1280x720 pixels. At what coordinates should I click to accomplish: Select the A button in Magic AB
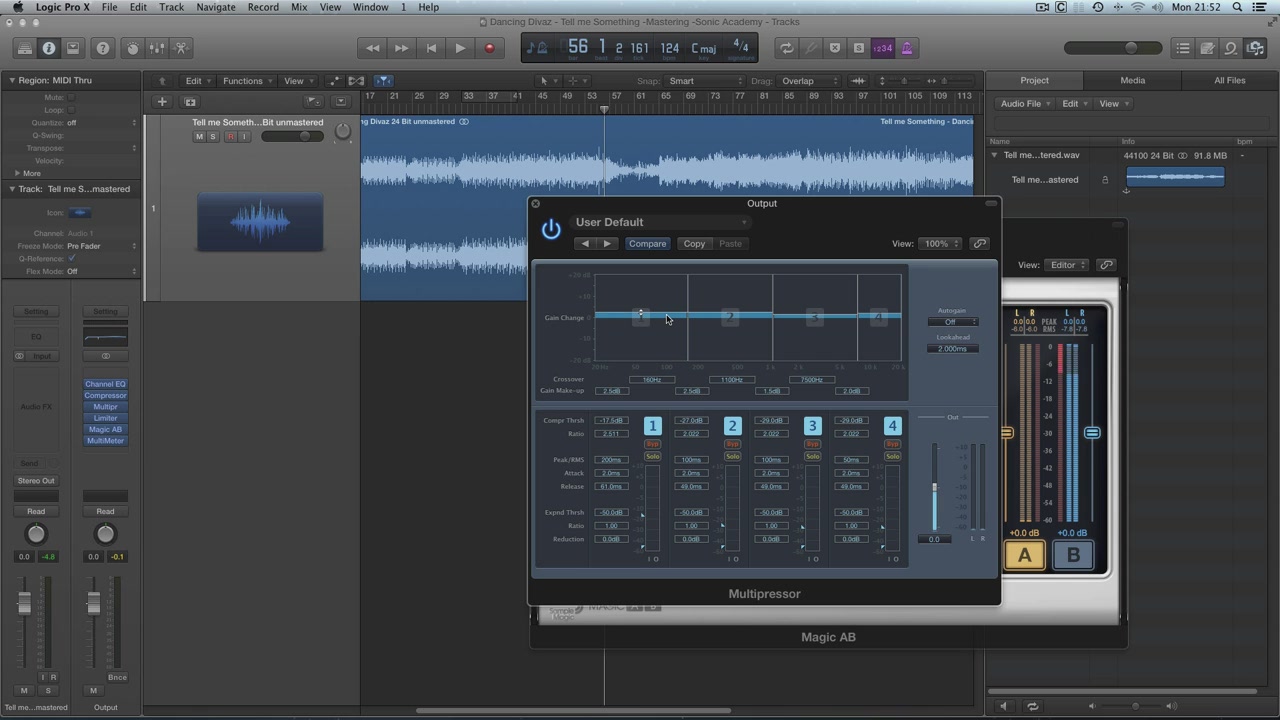pyautogui.click(x=1025, y=556)
